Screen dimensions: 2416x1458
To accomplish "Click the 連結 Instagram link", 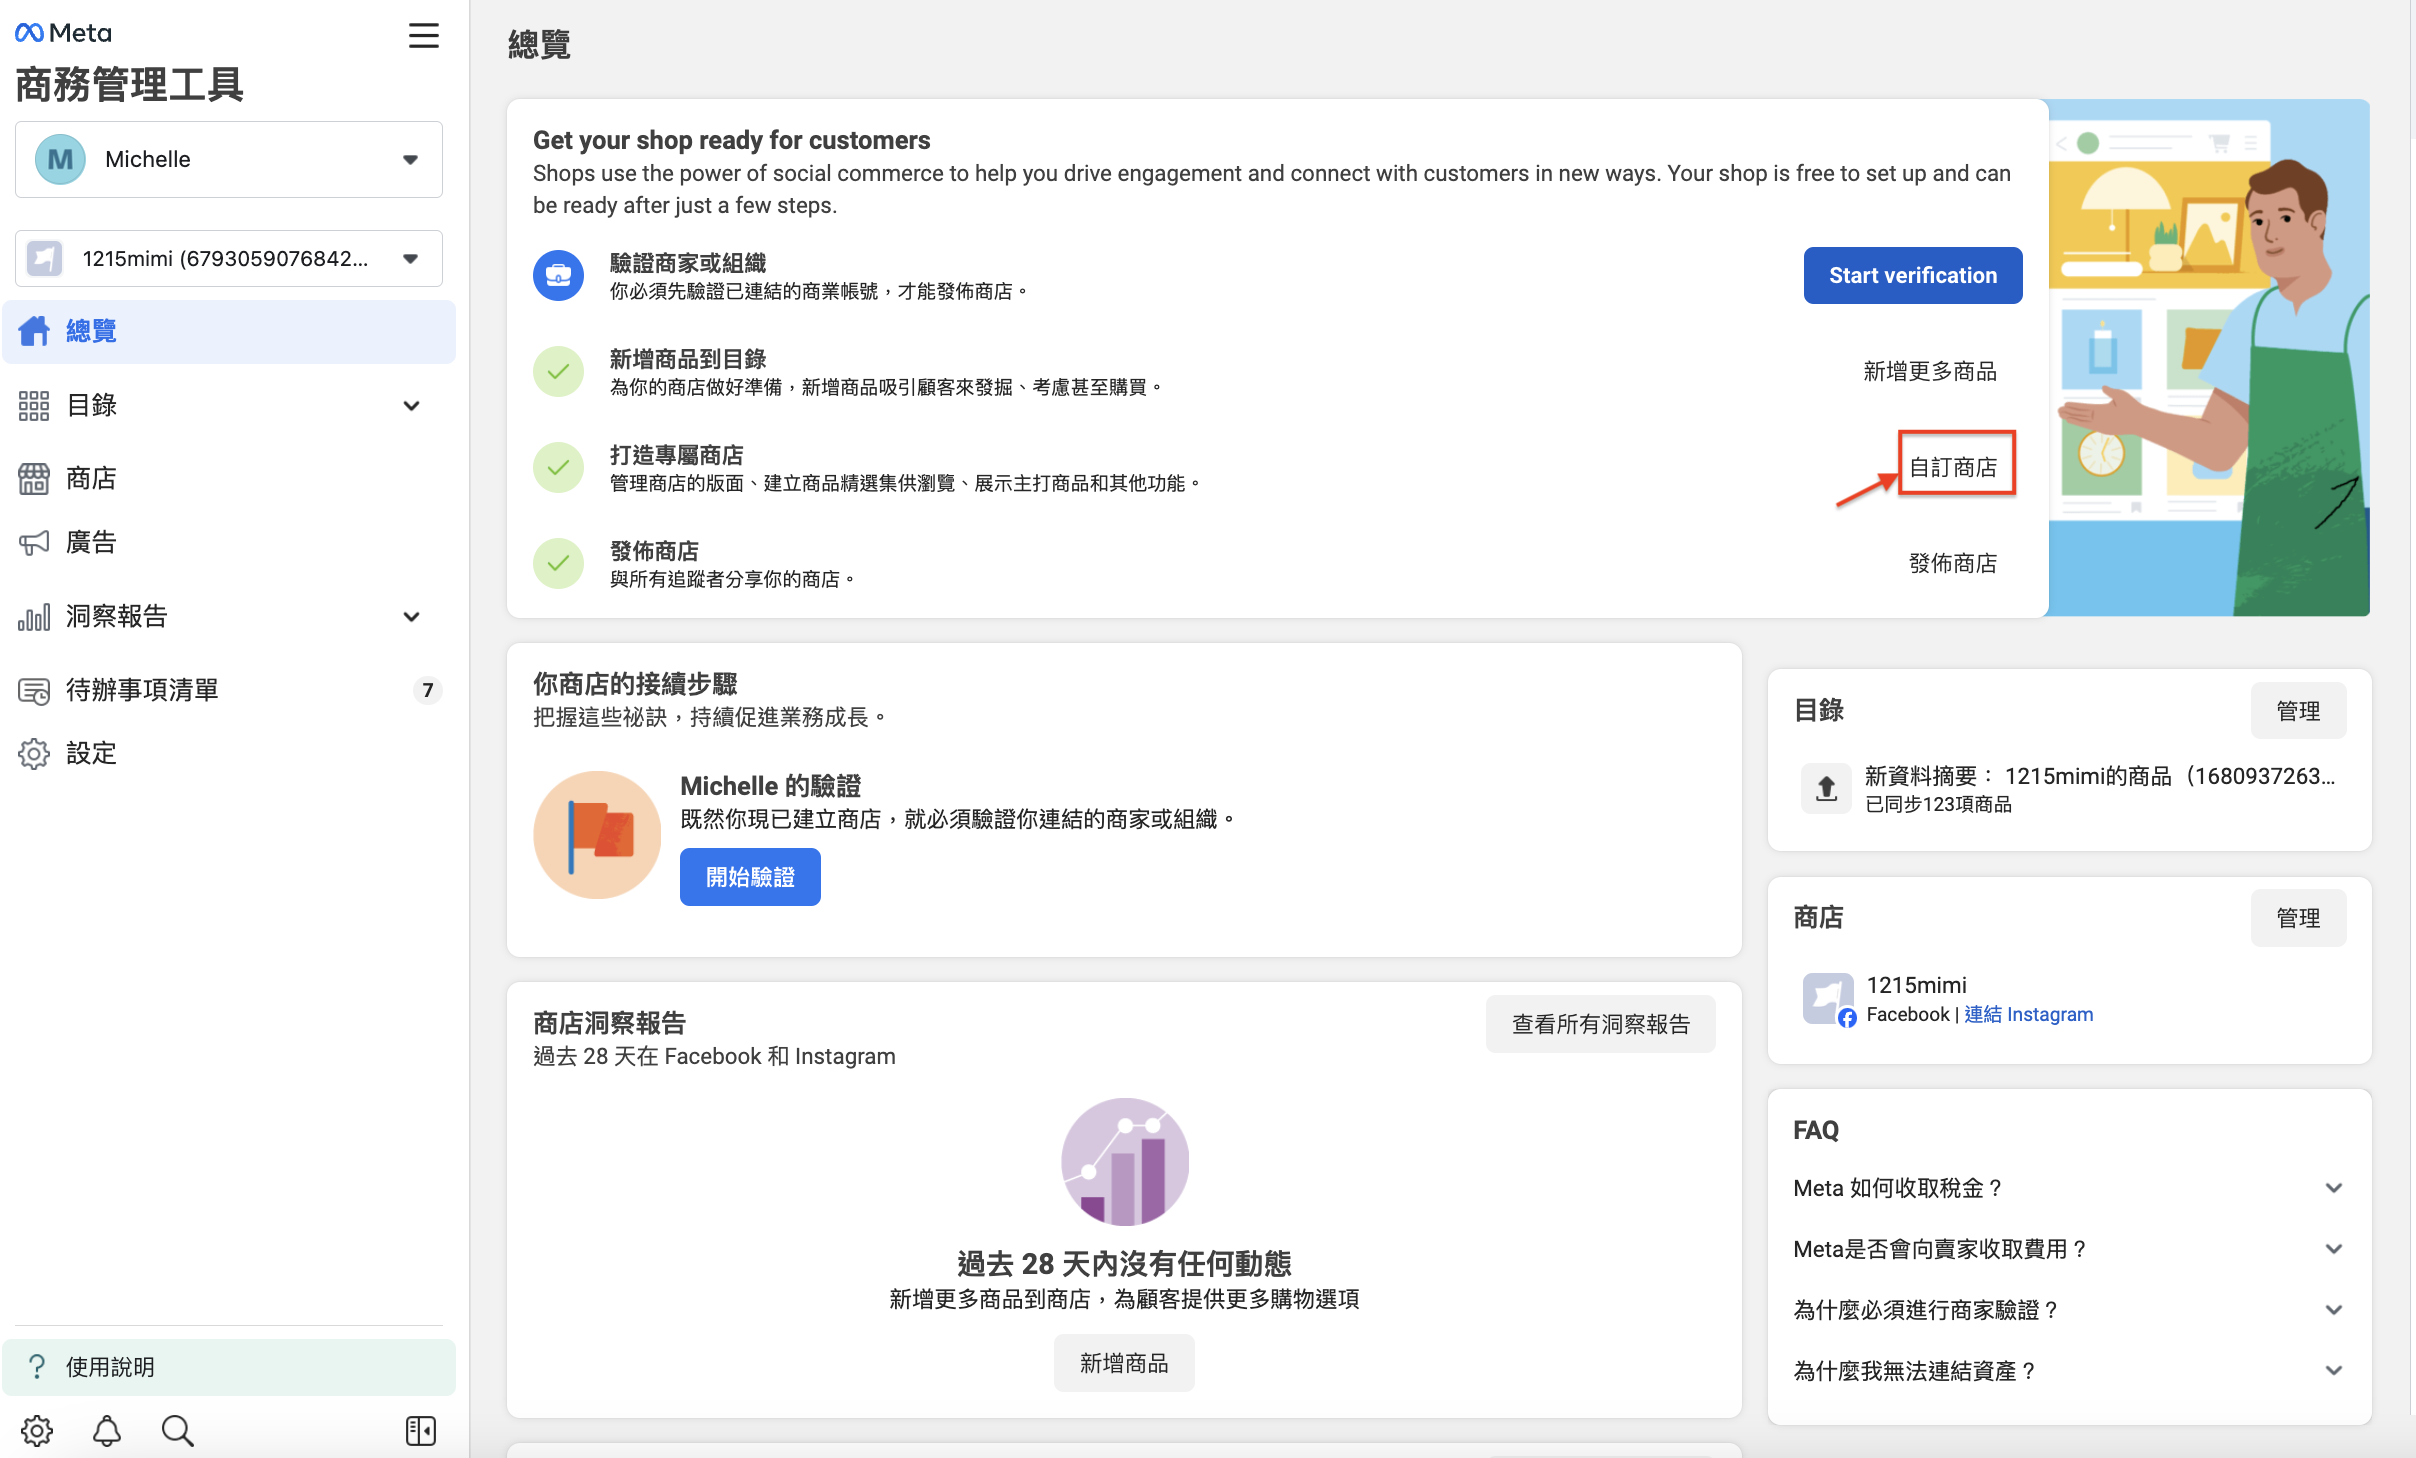I will (x=2028, y=1014).
